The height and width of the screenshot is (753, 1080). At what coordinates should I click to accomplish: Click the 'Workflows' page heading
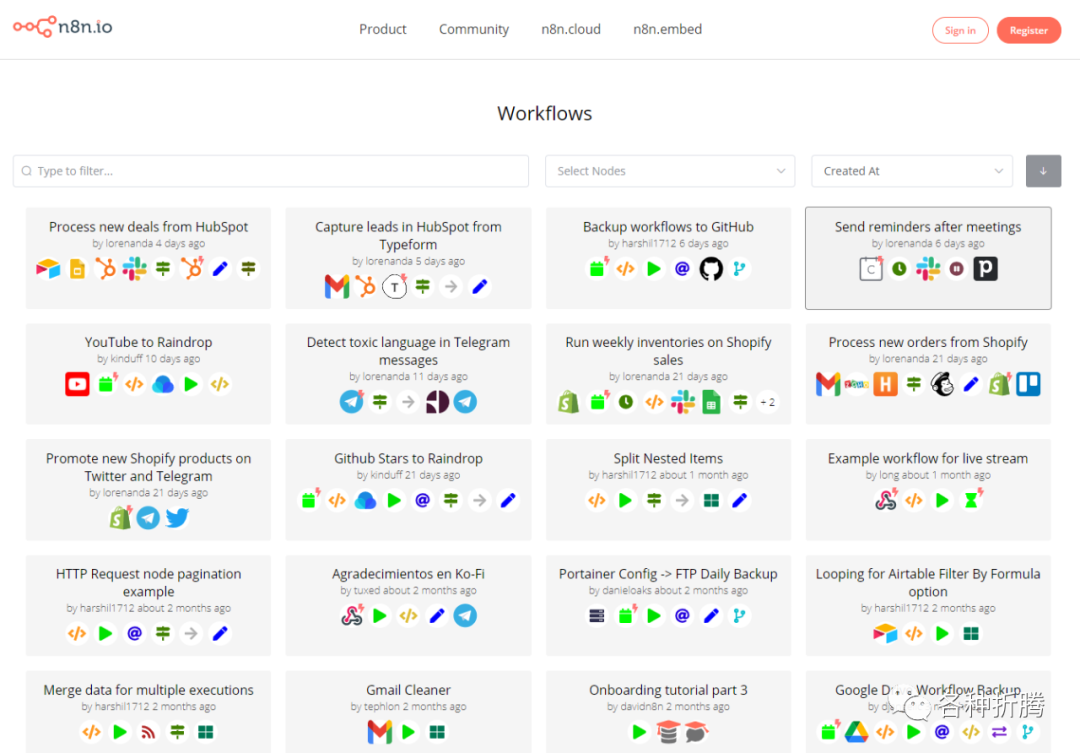click(544, 113)
